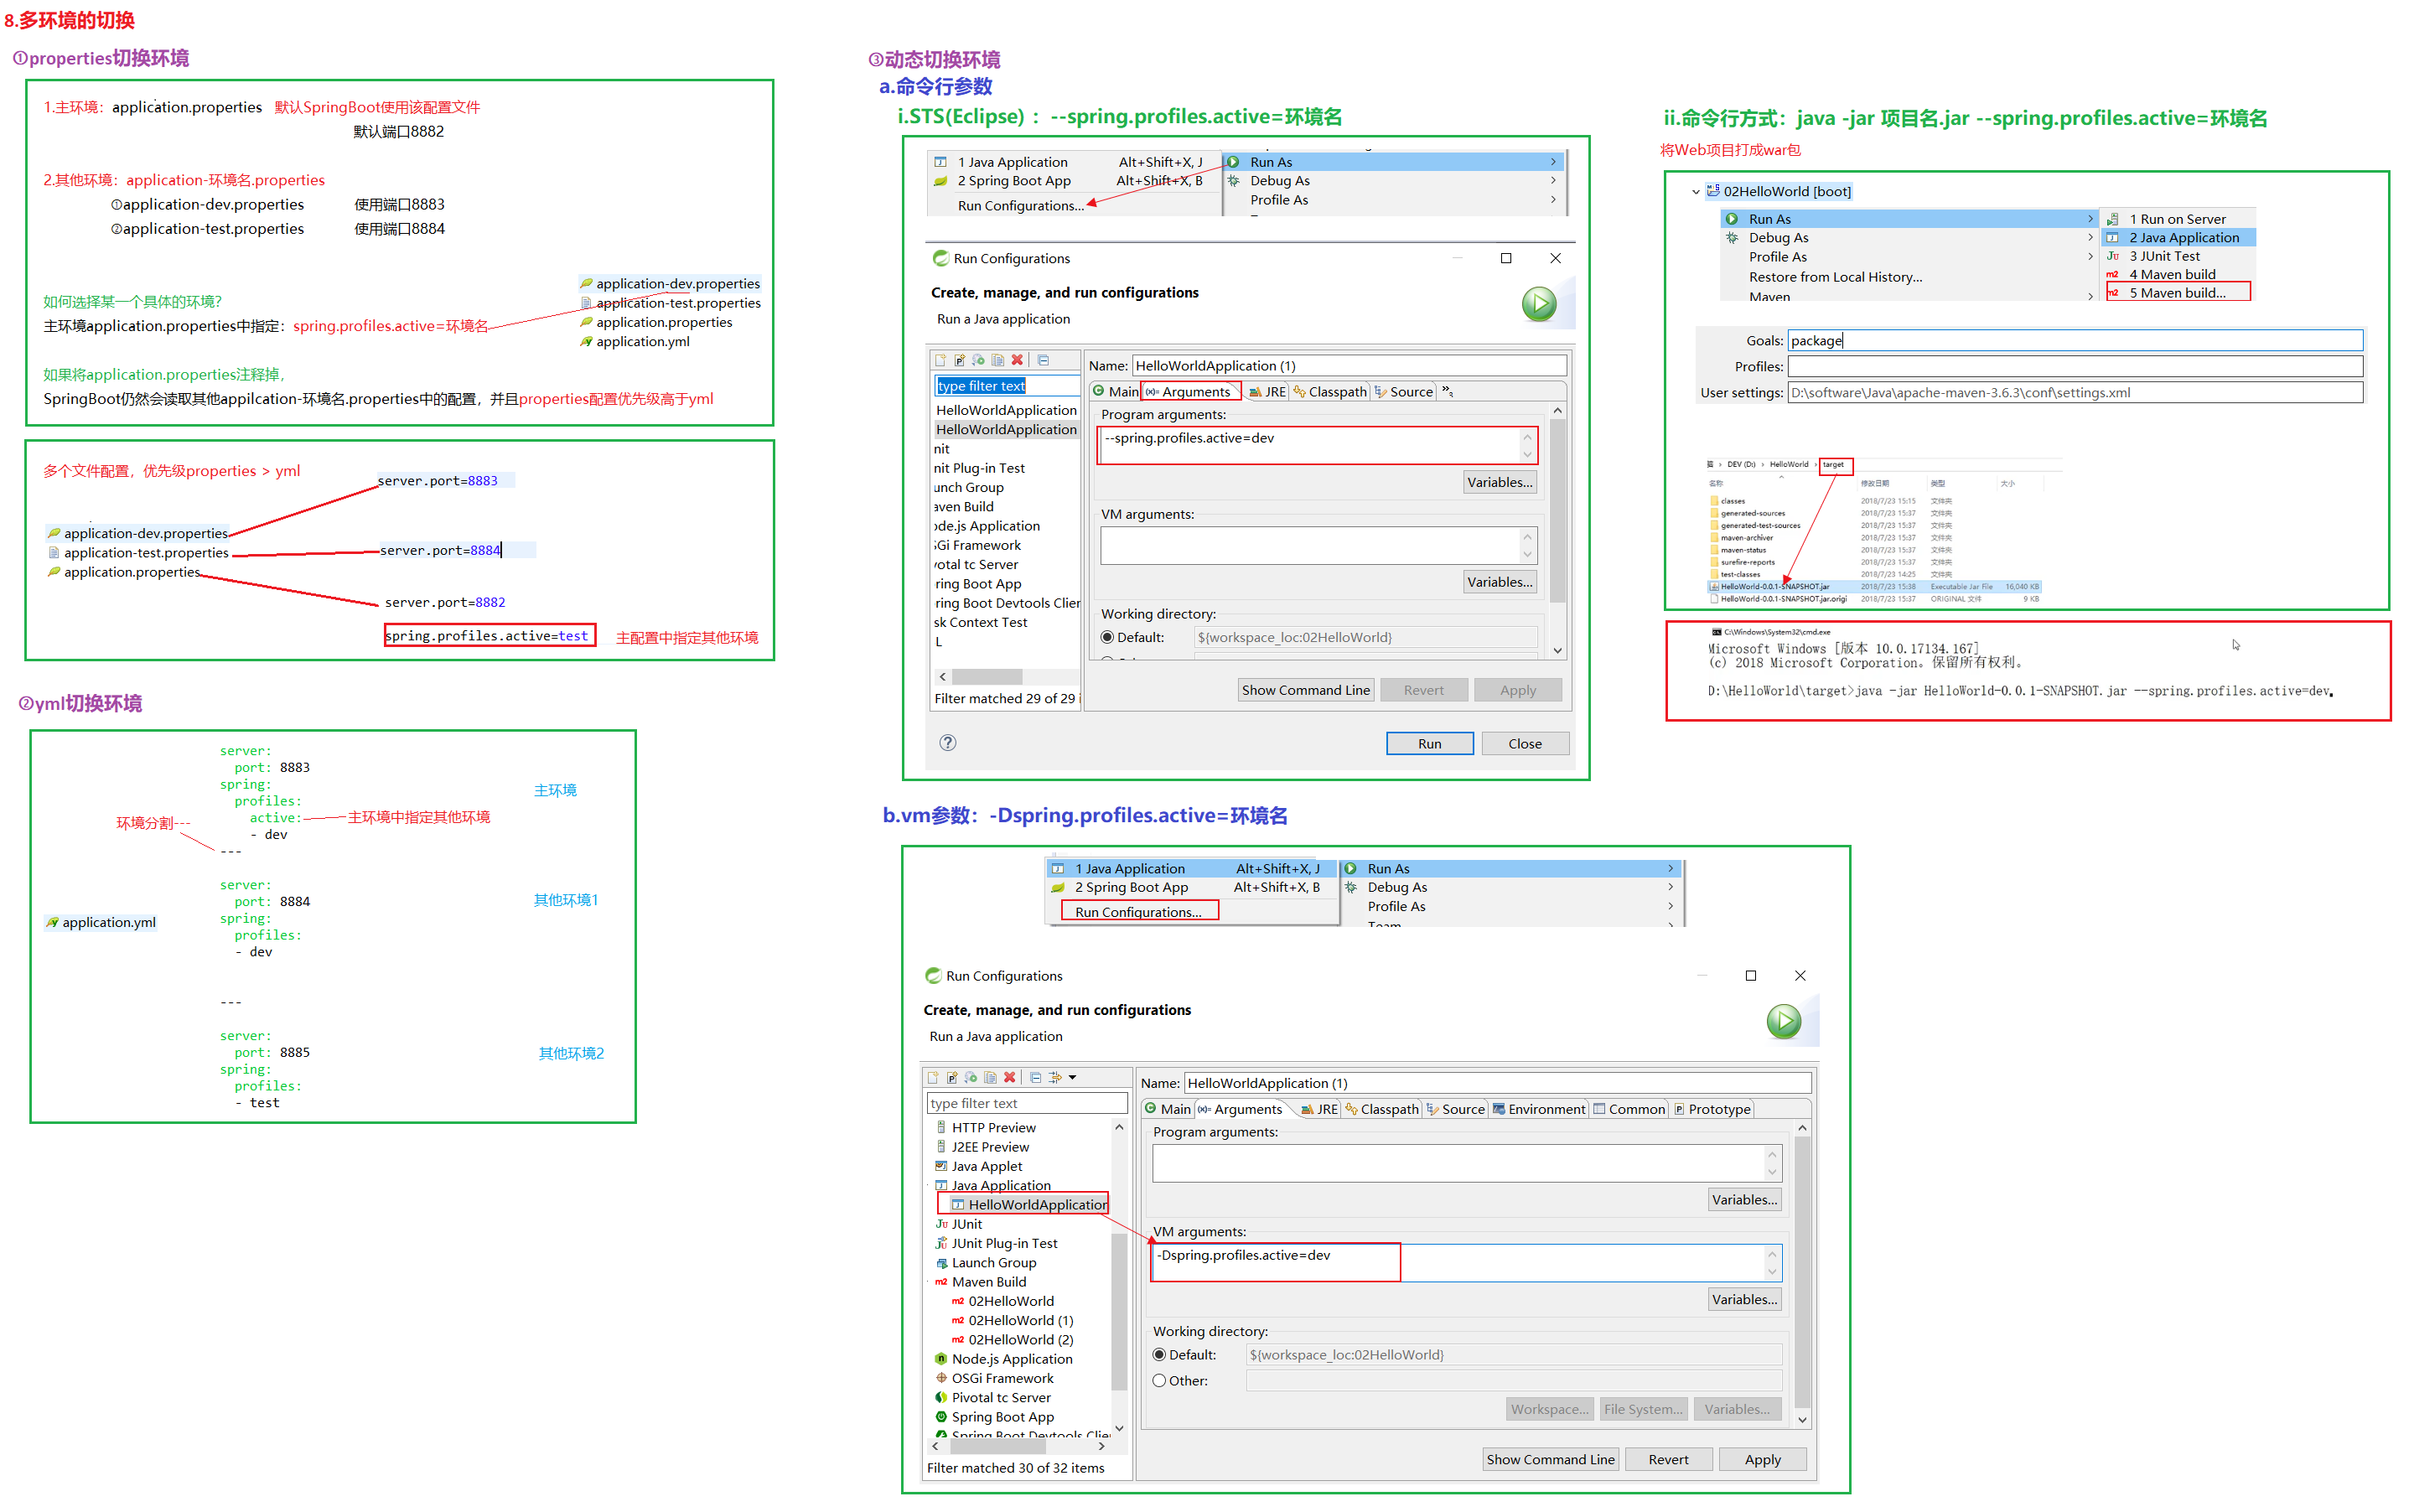The width and height of the screenshot is (2414, 1512).
Task: Choose the '5 Maven build...' menu entry
Action: coord(2176,292)
